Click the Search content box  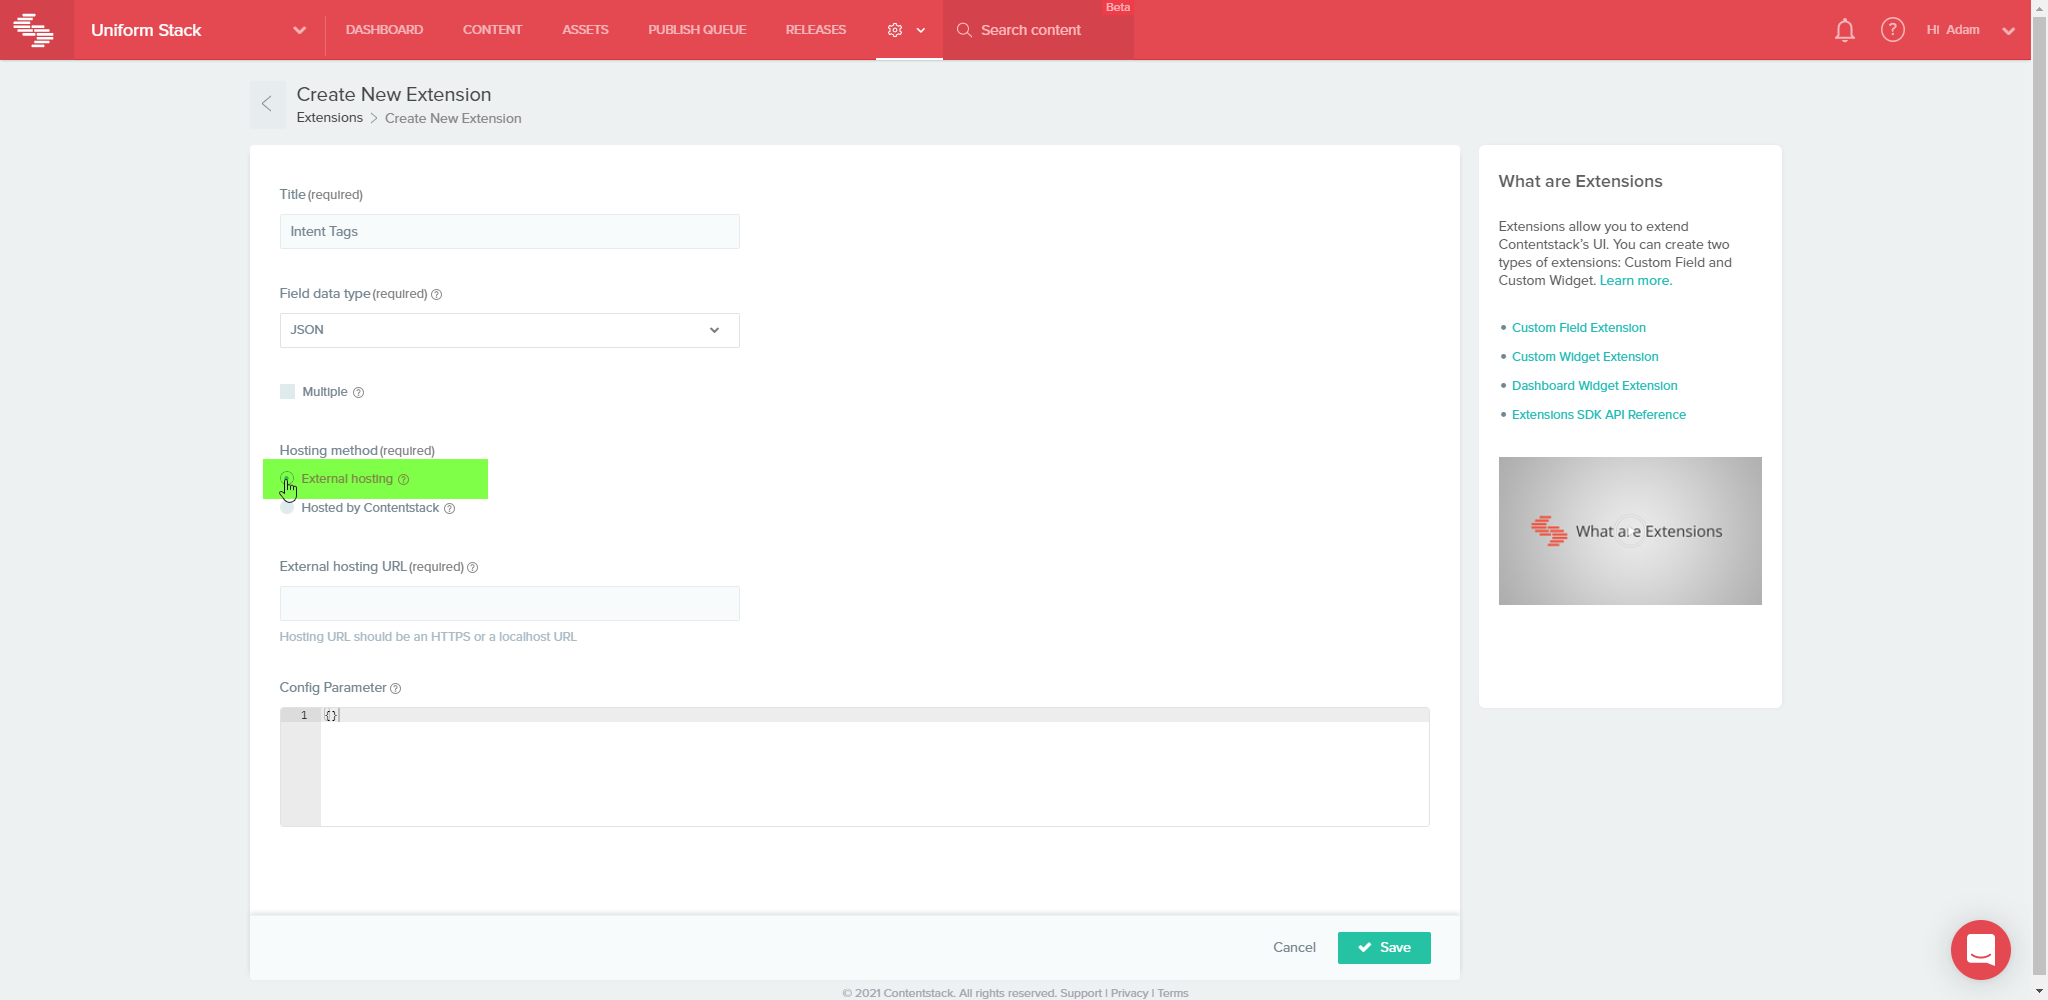point(1038,30)
